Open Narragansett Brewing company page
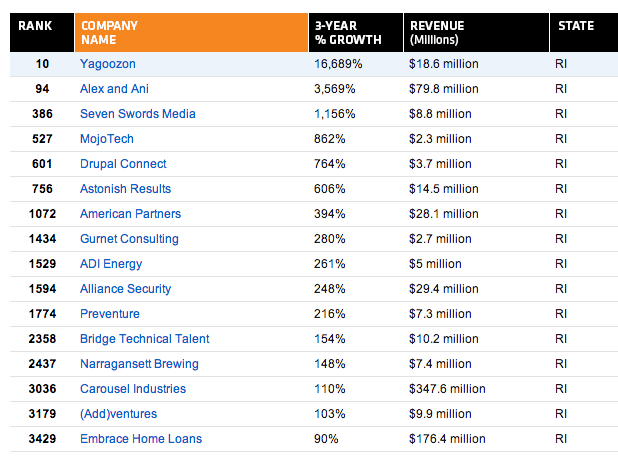 pos(139,364)
